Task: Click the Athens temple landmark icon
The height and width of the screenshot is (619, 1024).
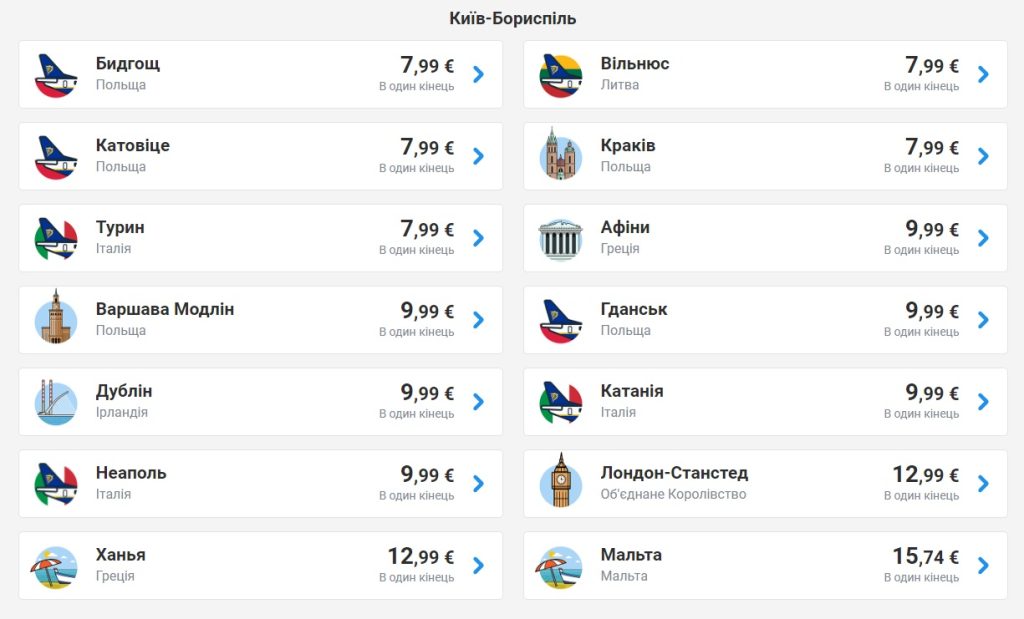Action: click(x=561, y=239)
